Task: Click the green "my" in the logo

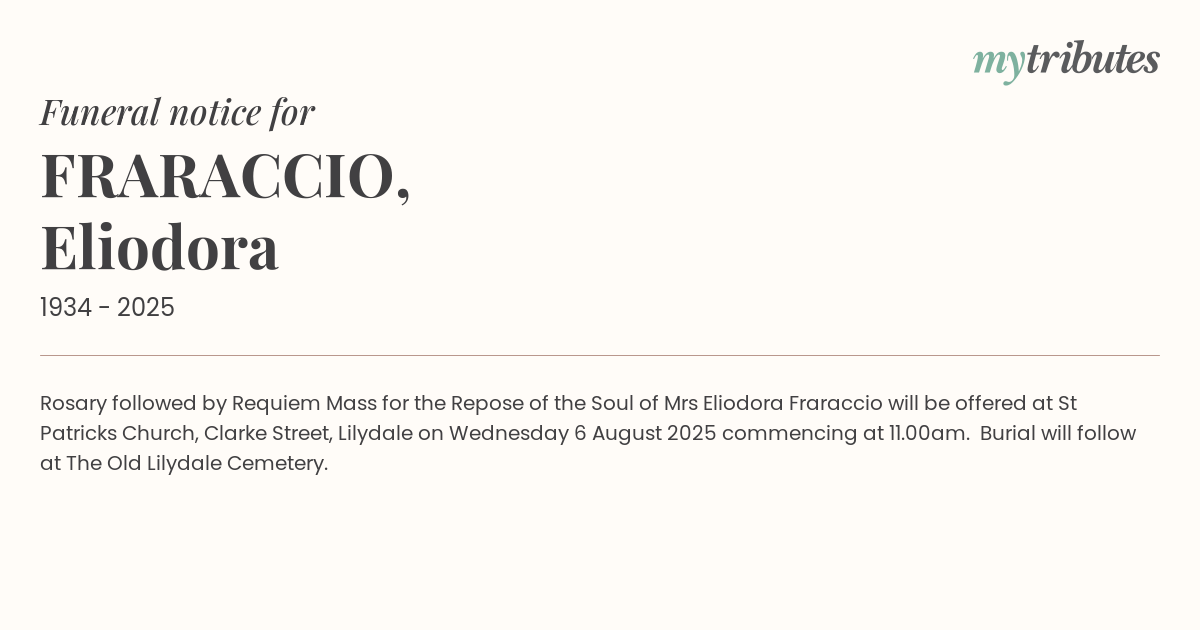Action: (x=998, y=62)
